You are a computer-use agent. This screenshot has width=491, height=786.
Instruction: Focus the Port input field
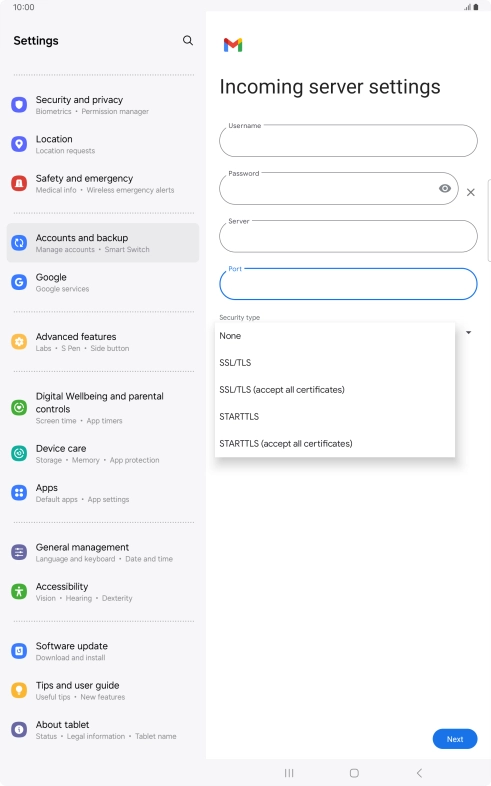coord(348,284)
